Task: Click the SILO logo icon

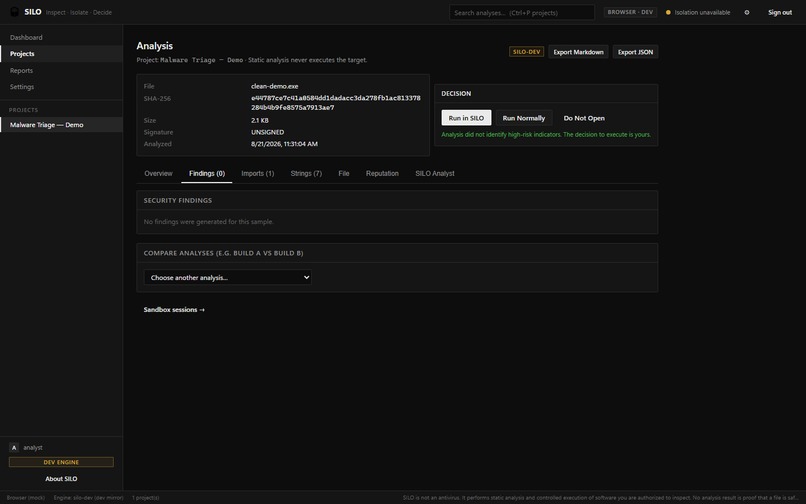Action: coord(15,12)
